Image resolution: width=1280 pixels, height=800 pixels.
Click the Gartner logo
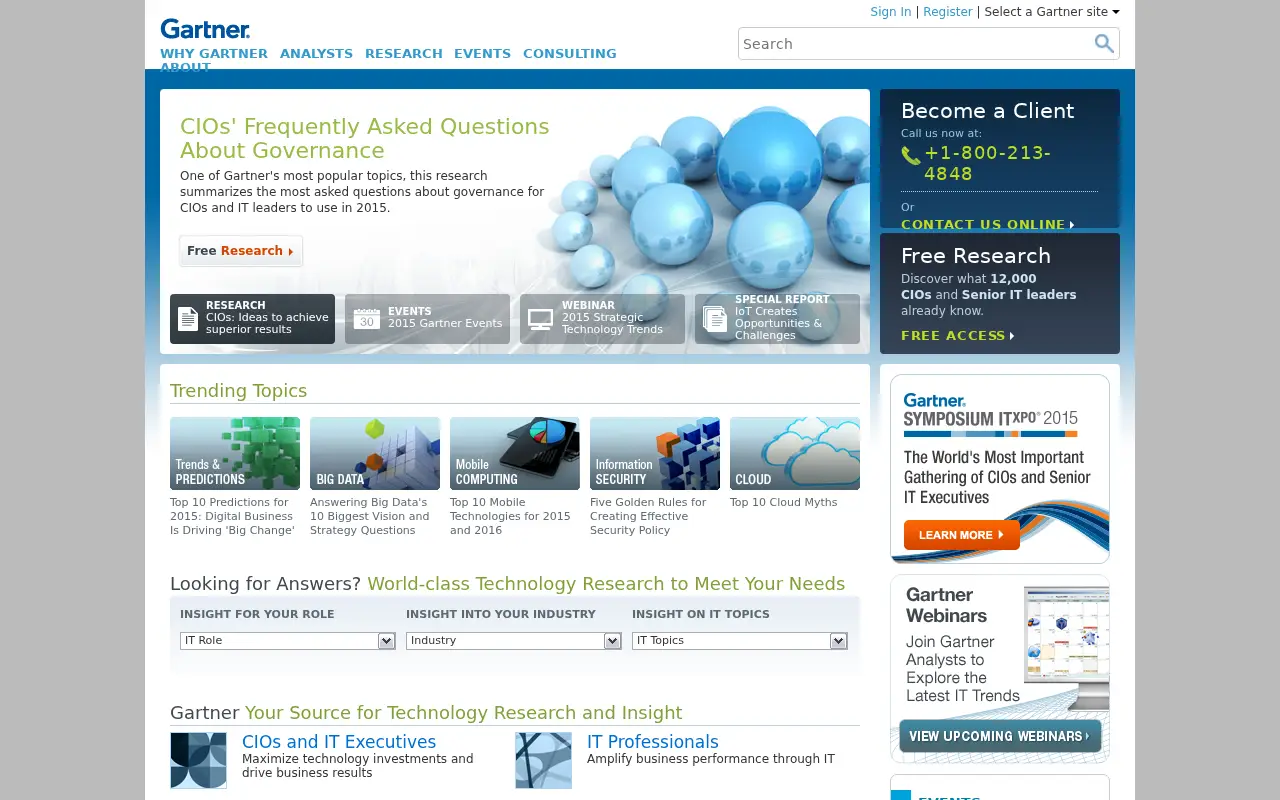(205, 29)
